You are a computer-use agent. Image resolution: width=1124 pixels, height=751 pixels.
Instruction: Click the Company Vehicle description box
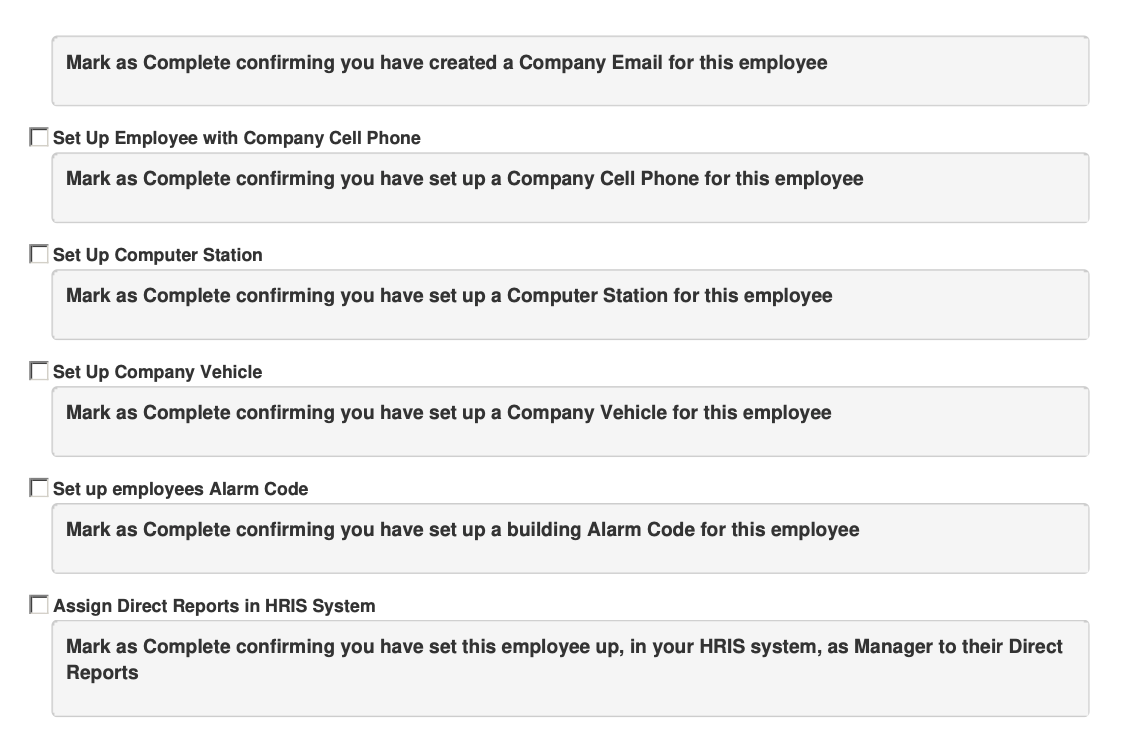571,421
